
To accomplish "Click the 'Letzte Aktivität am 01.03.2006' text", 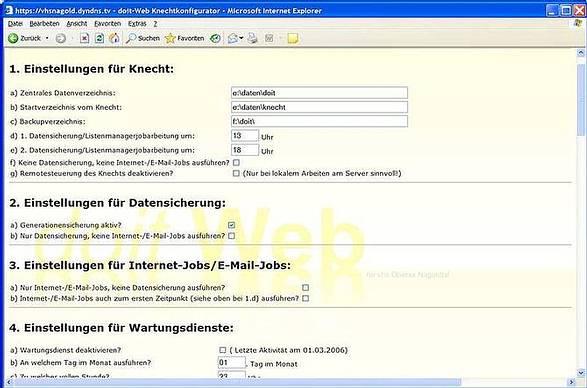I will (289, 350).
